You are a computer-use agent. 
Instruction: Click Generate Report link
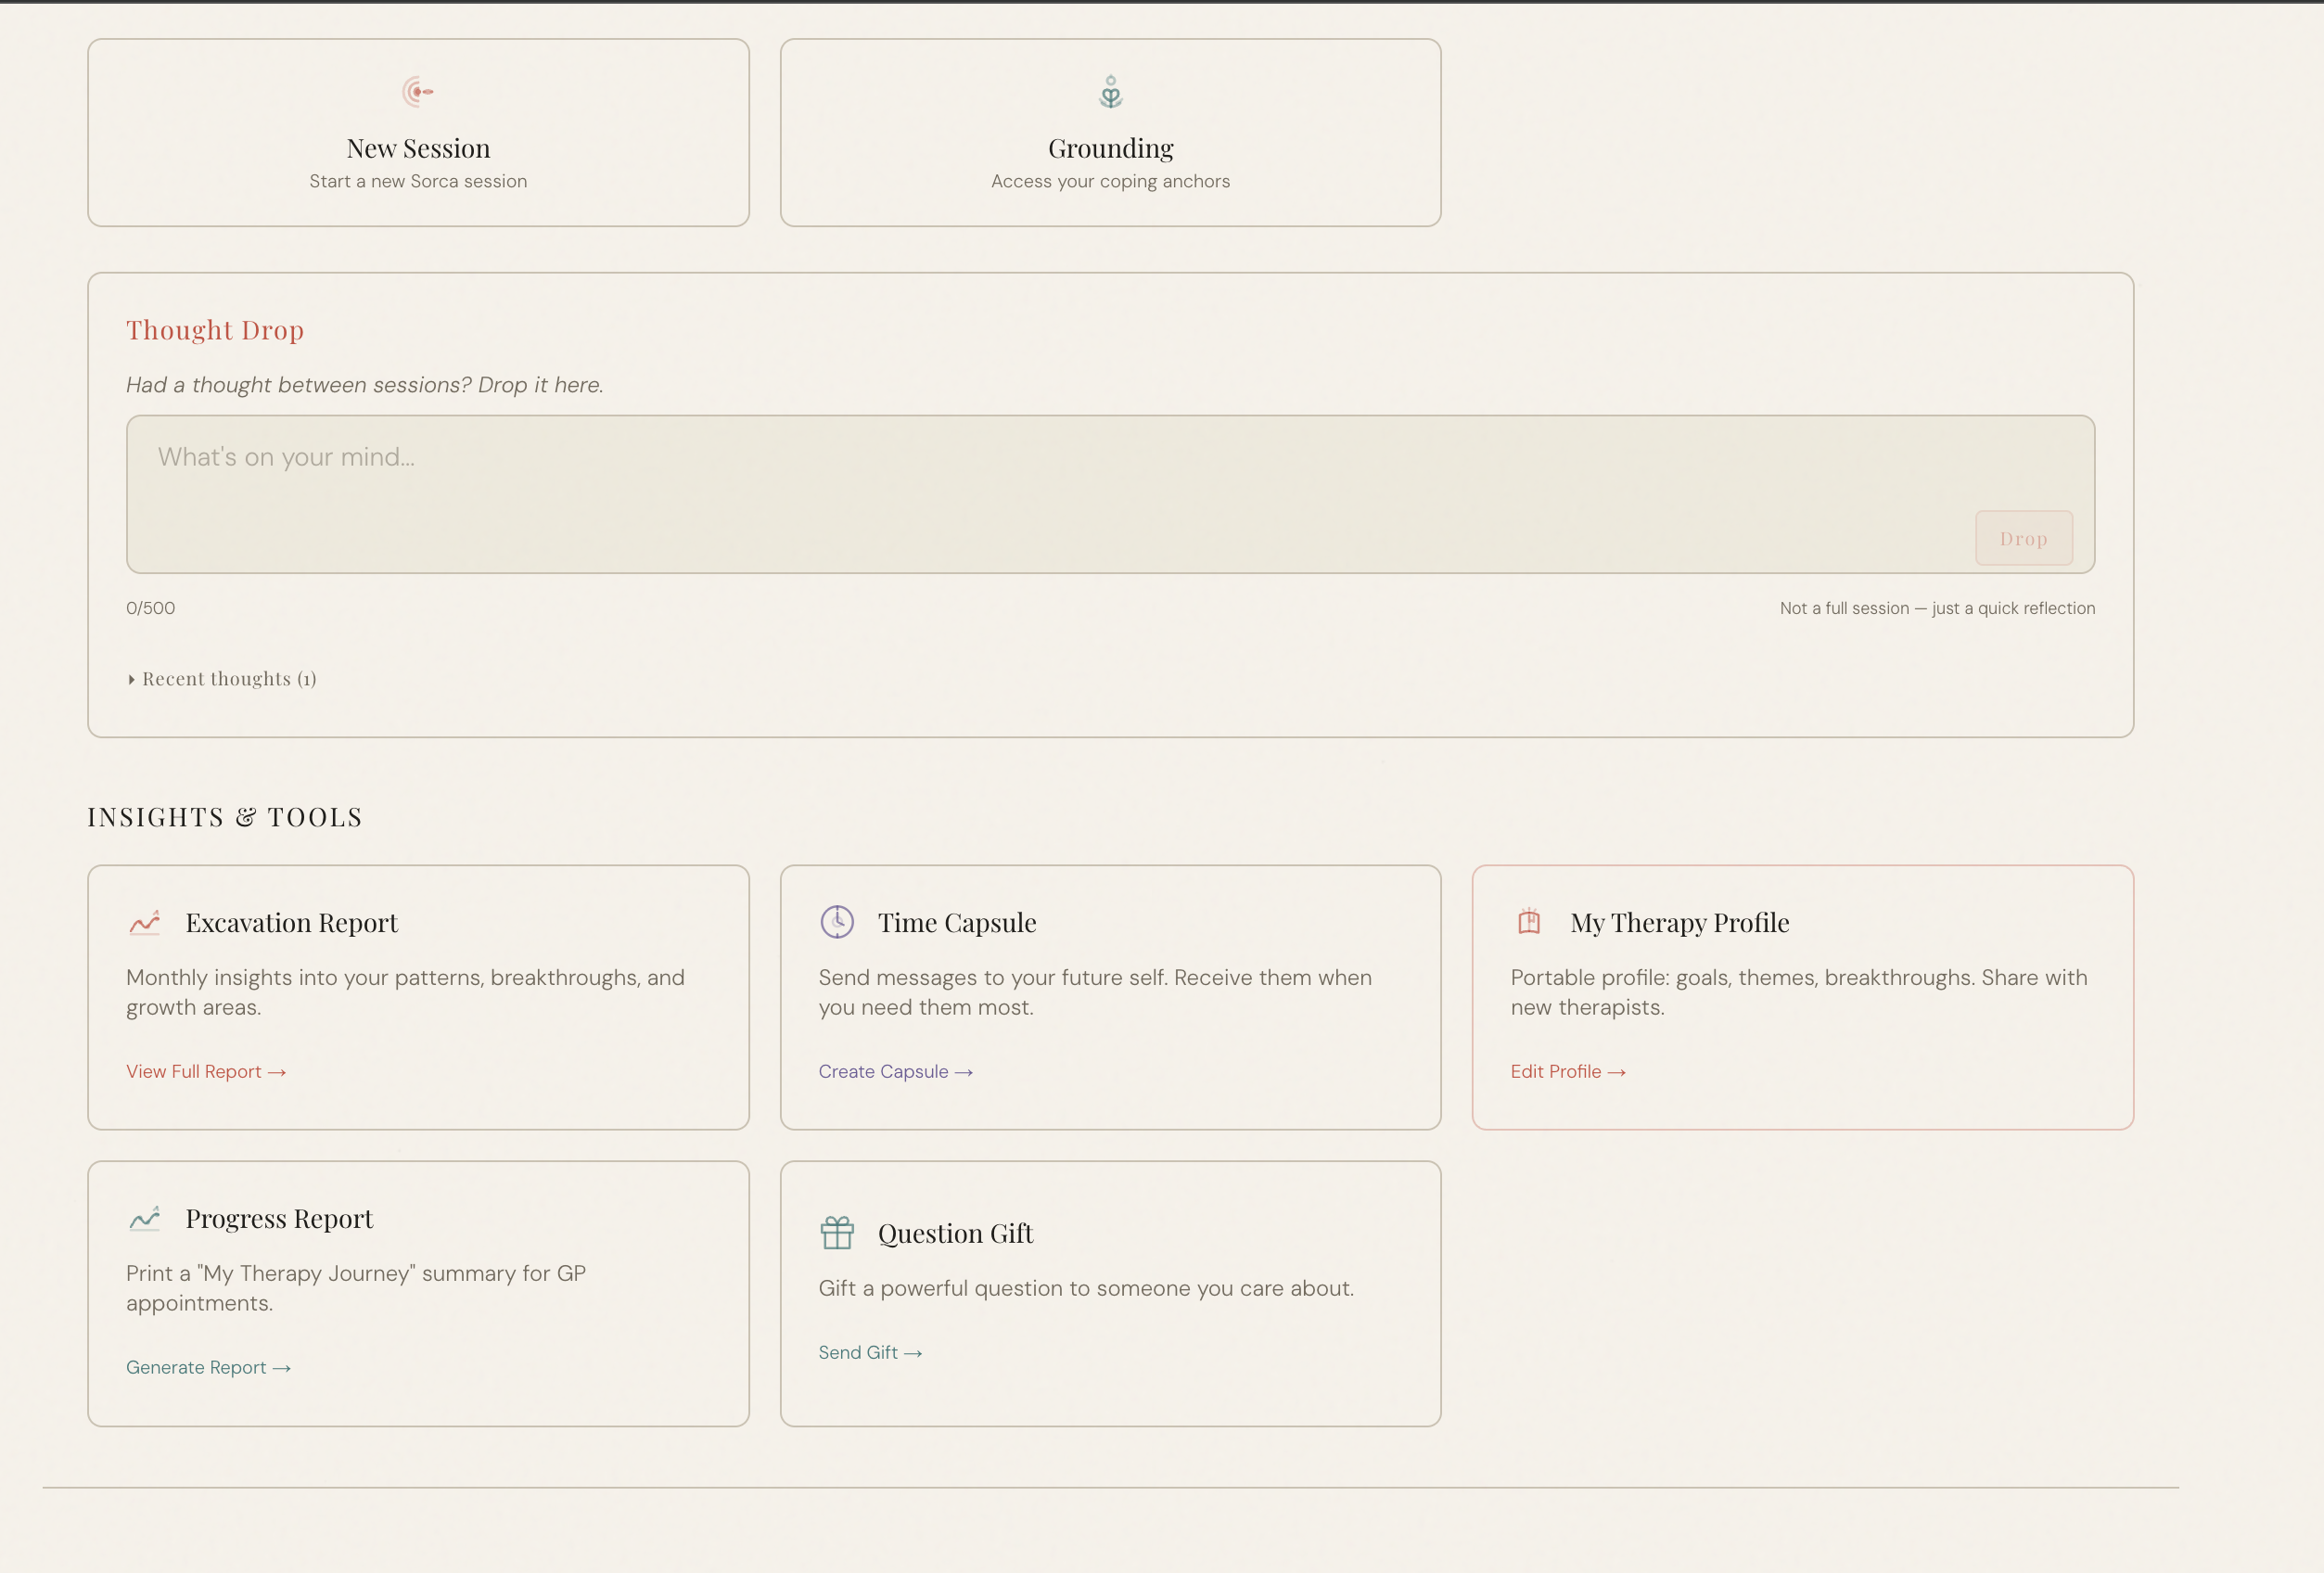tap(208, 1367)
